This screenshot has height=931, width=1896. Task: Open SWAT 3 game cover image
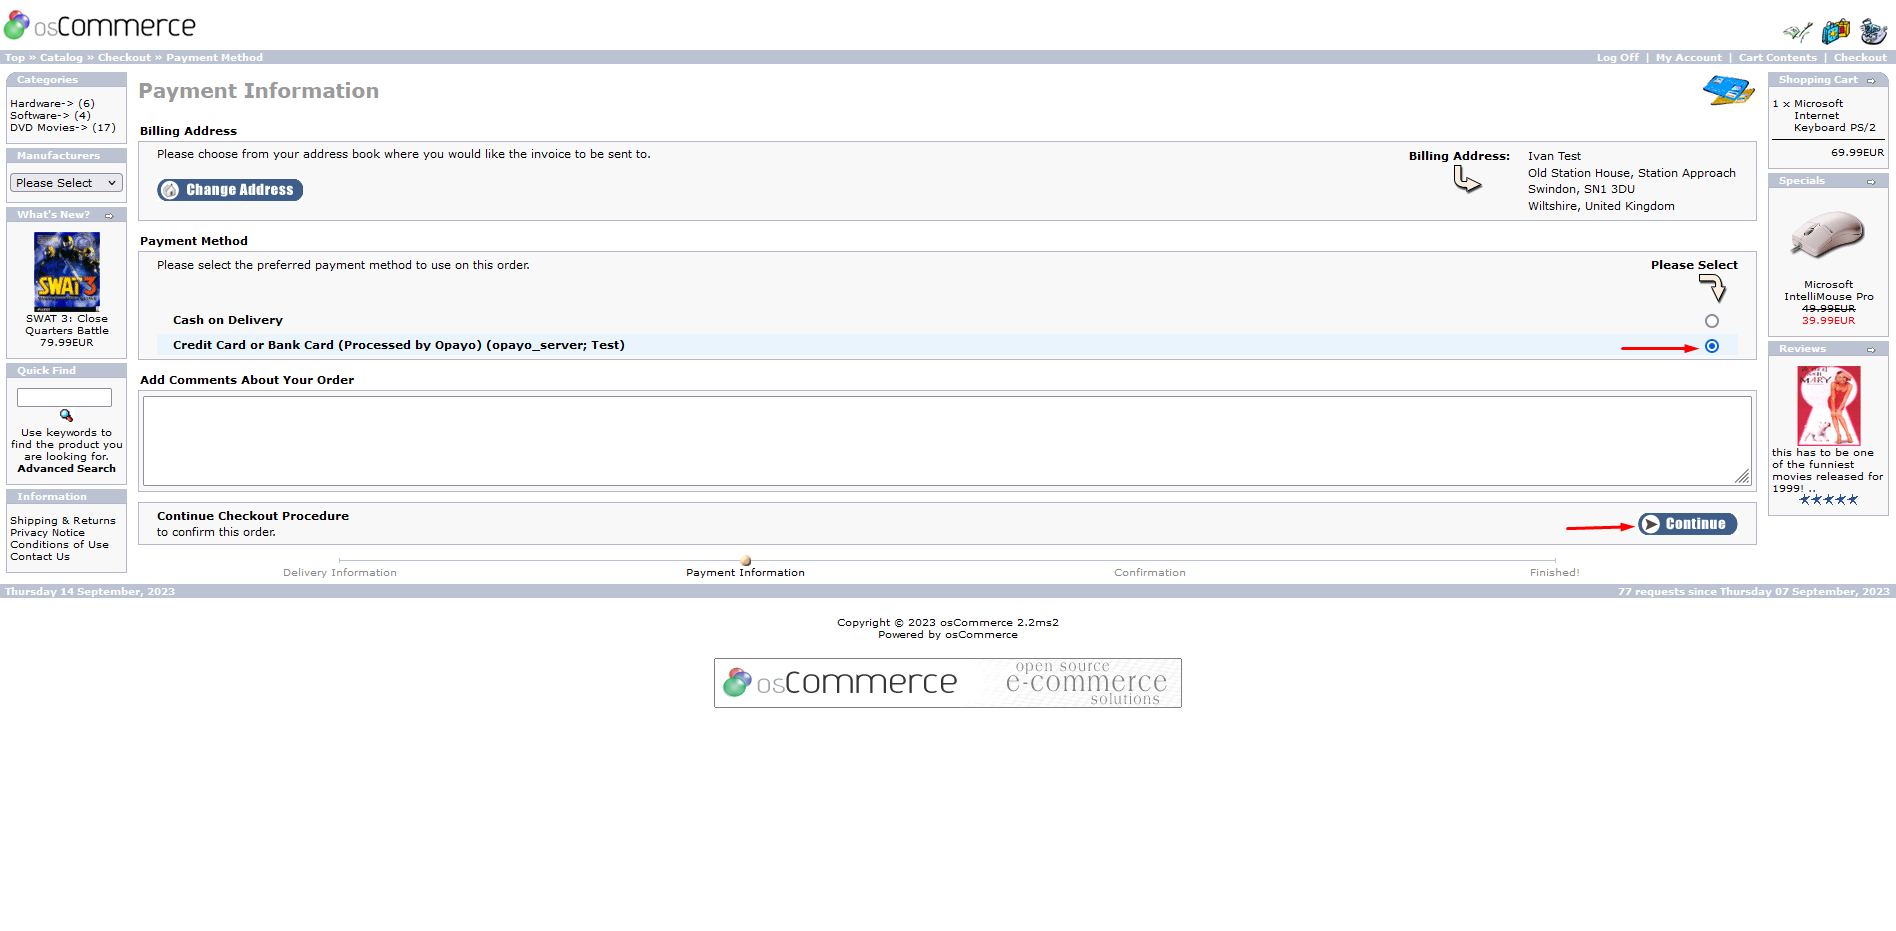[67, 271]
